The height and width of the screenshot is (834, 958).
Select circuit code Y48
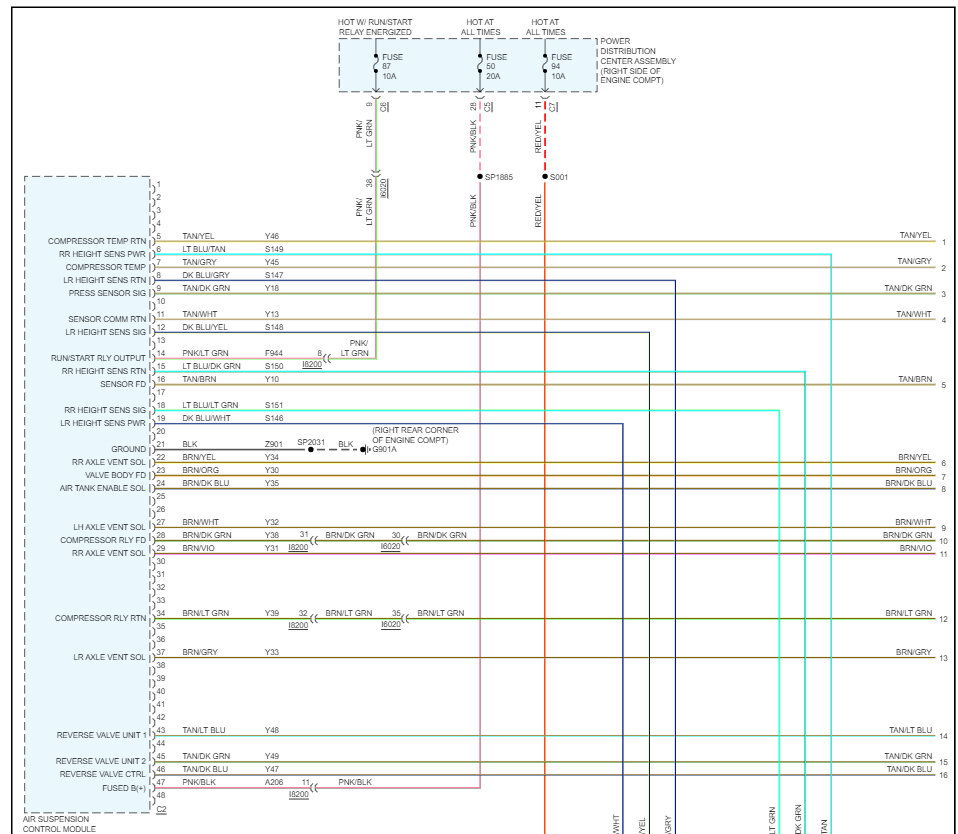coord(272,730)
